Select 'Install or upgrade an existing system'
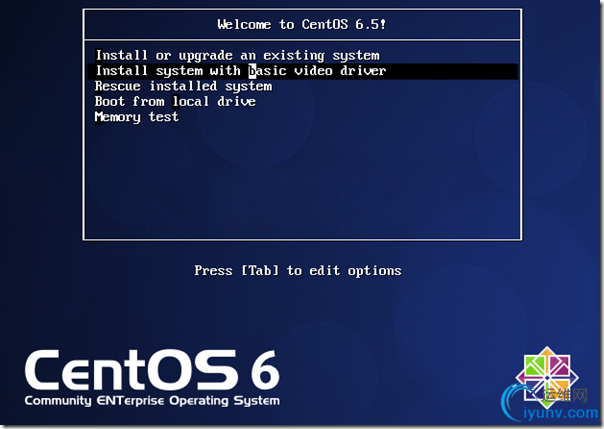The width and height of the screenshot is (604, 429). click(x=237, y=56)
